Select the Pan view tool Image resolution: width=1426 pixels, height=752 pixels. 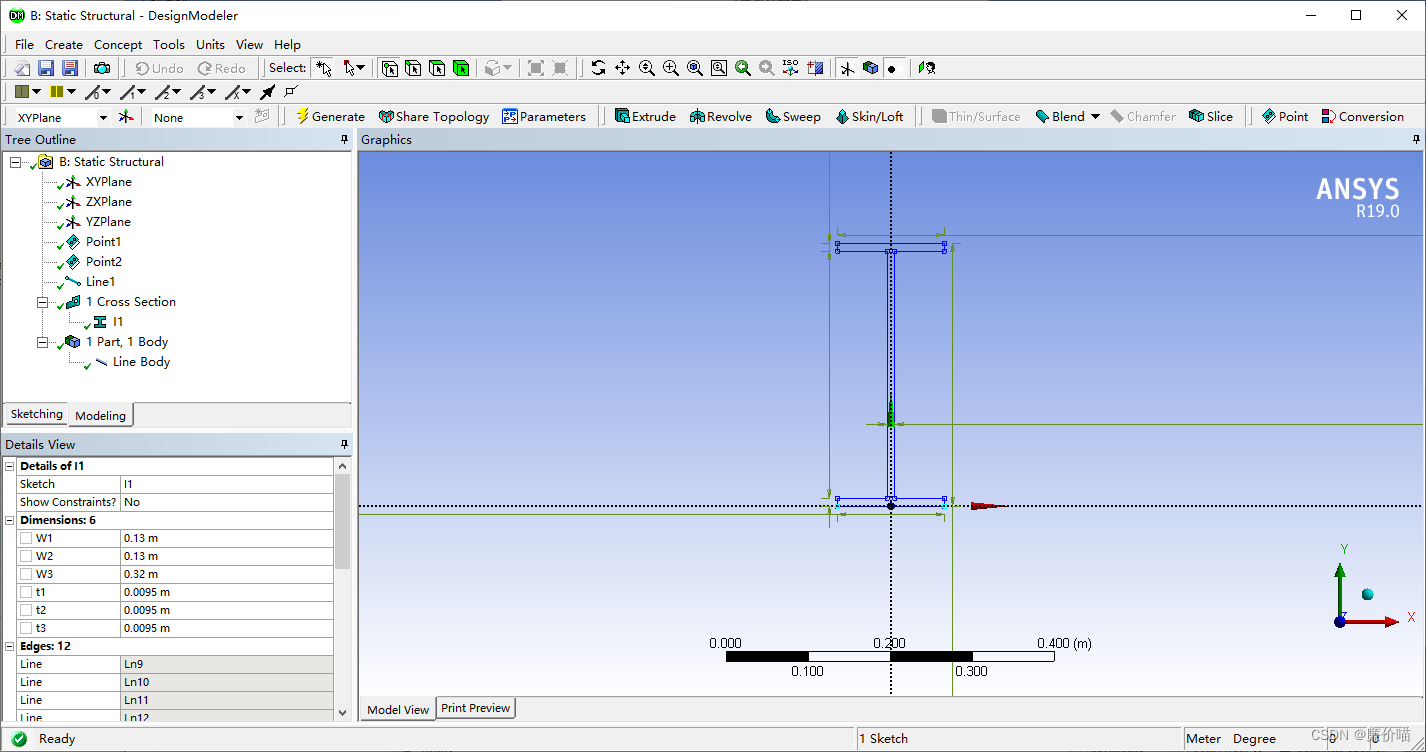coord(622,68)
